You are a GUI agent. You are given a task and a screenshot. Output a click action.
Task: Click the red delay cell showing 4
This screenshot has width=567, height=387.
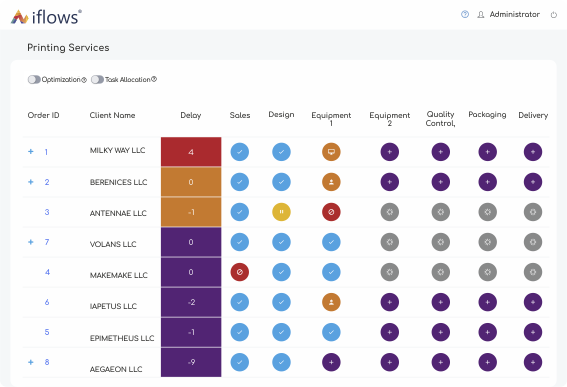click(191, 152)
